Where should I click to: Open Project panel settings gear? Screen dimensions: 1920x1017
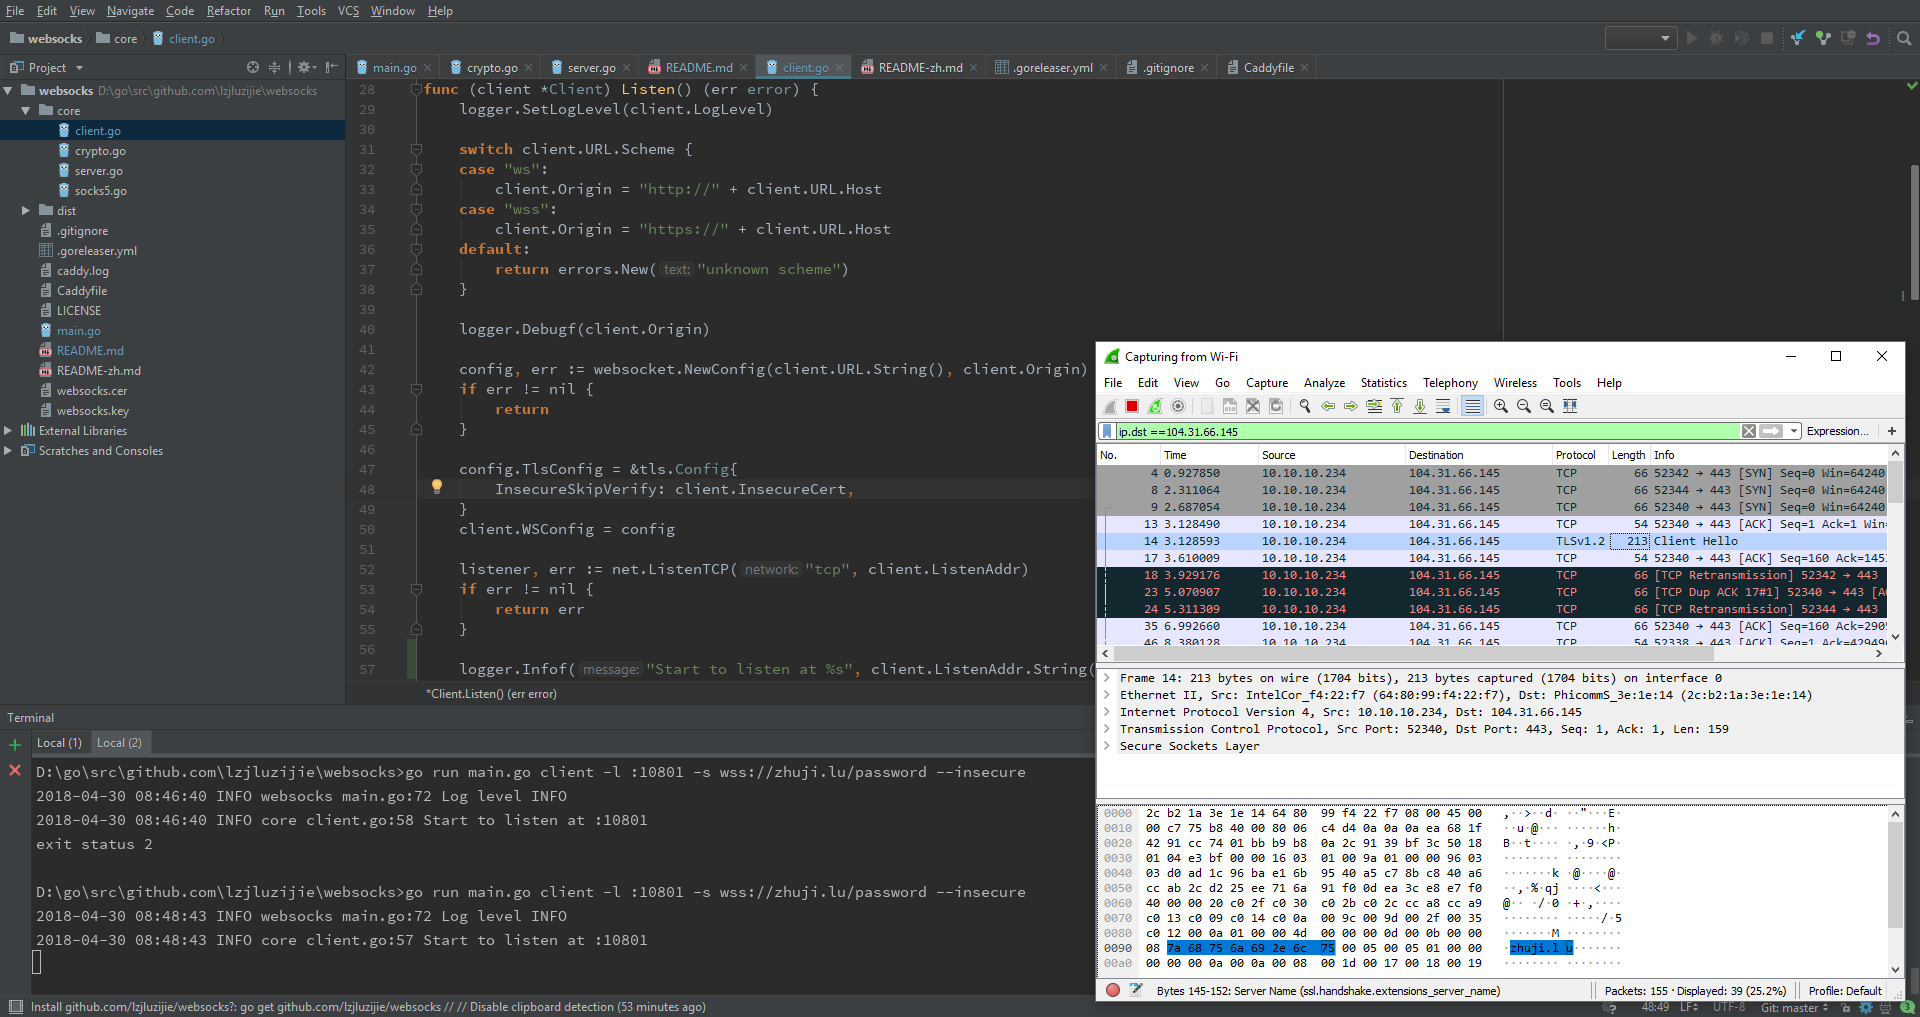click(305, 67)
